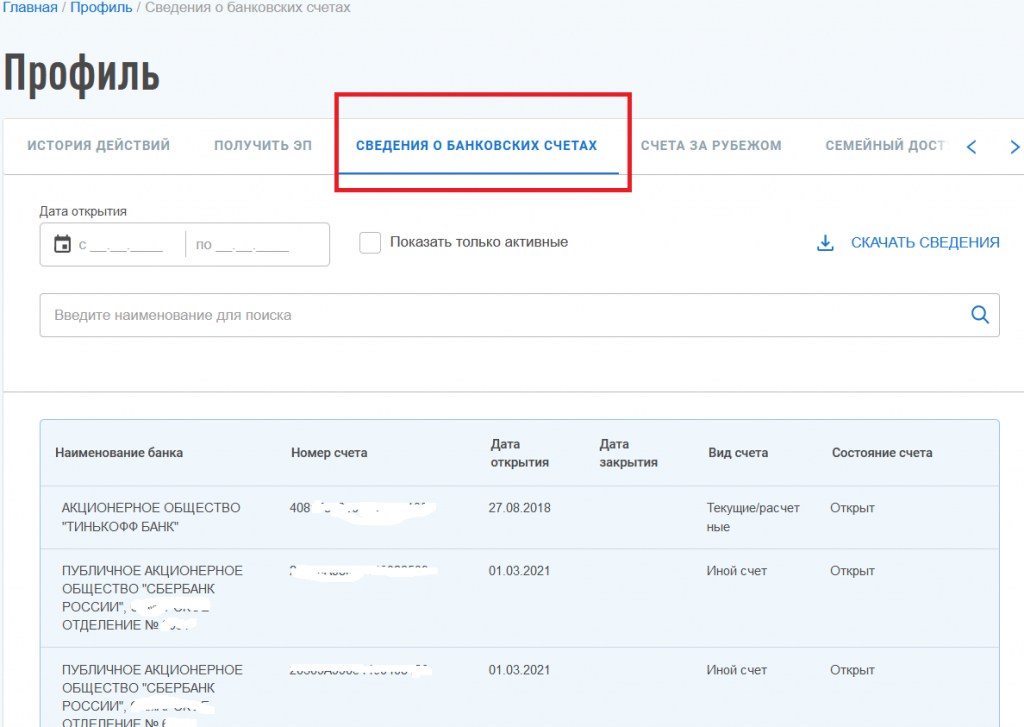1024x727 pixels.
Task: Select 'Сведения о банковских счетах' tab
Action: [476, 146]
